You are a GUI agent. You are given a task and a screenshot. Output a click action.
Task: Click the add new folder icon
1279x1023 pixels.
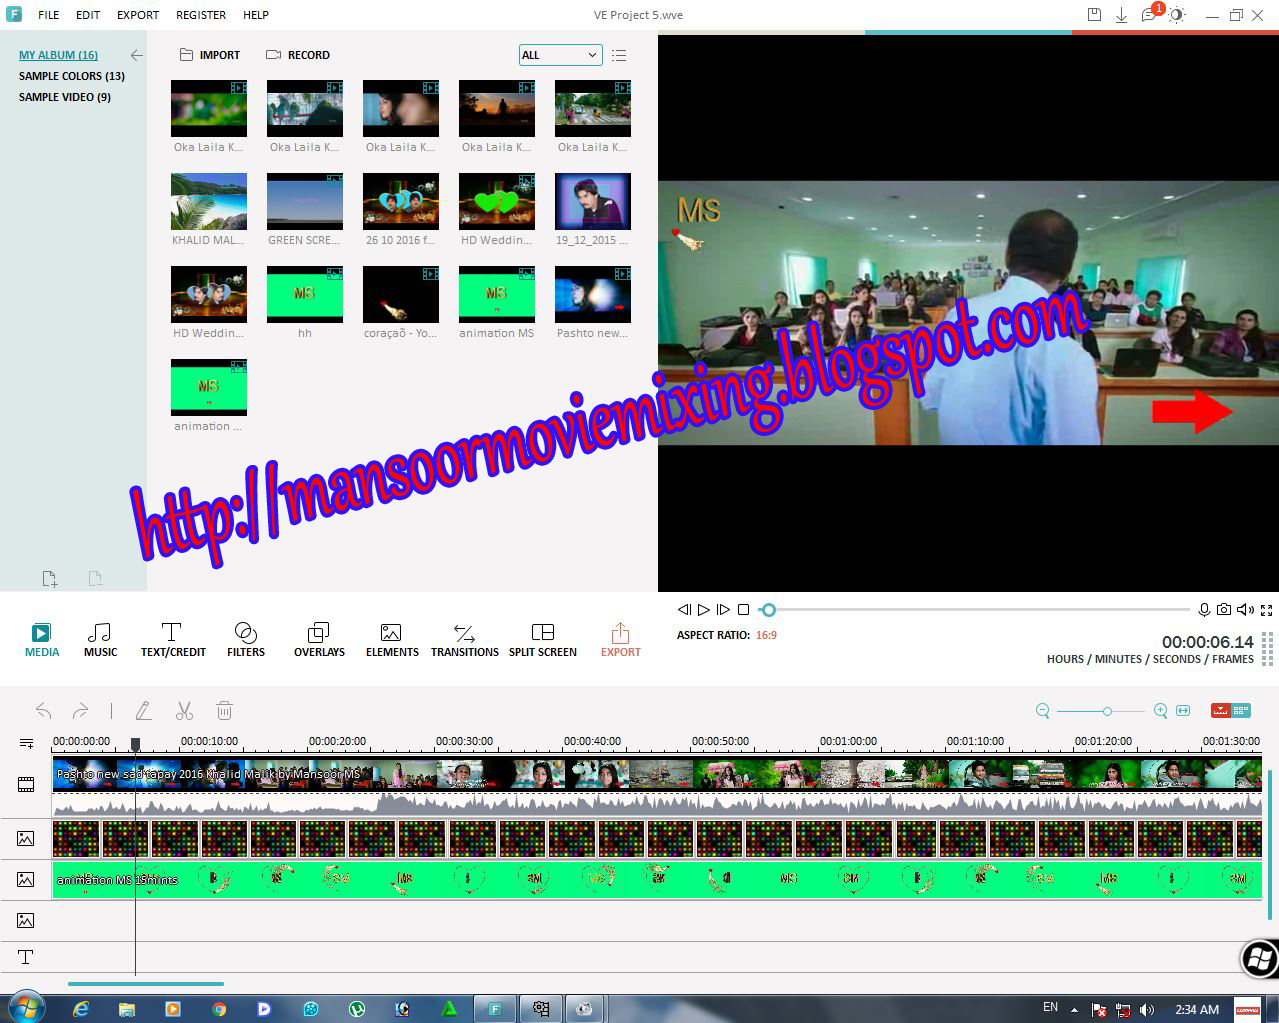pos(50,578)
